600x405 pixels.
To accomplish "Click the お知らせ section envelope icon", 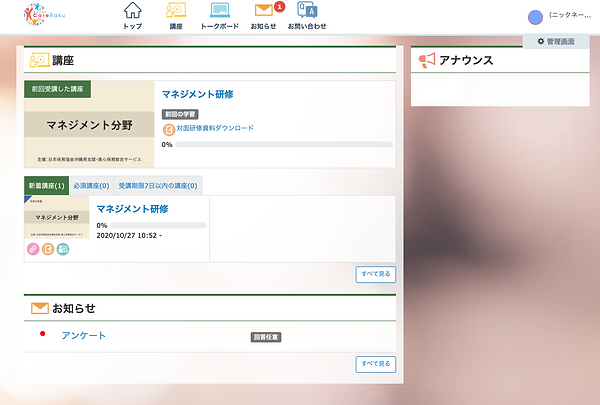I will (40, 308).
